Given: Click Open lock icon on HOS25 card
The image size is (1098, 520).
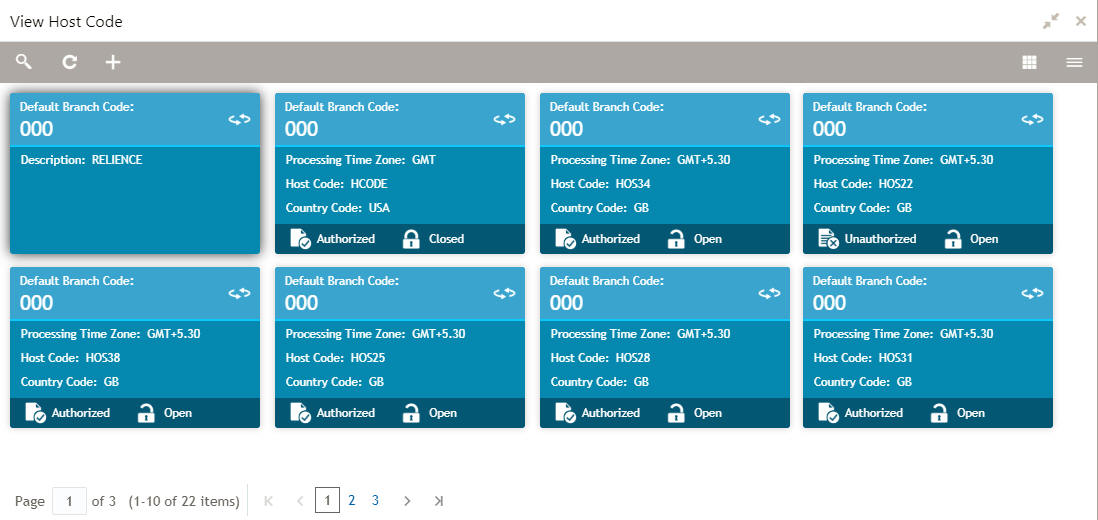Looking at the screenshot, I should click(x=411, y=413).
